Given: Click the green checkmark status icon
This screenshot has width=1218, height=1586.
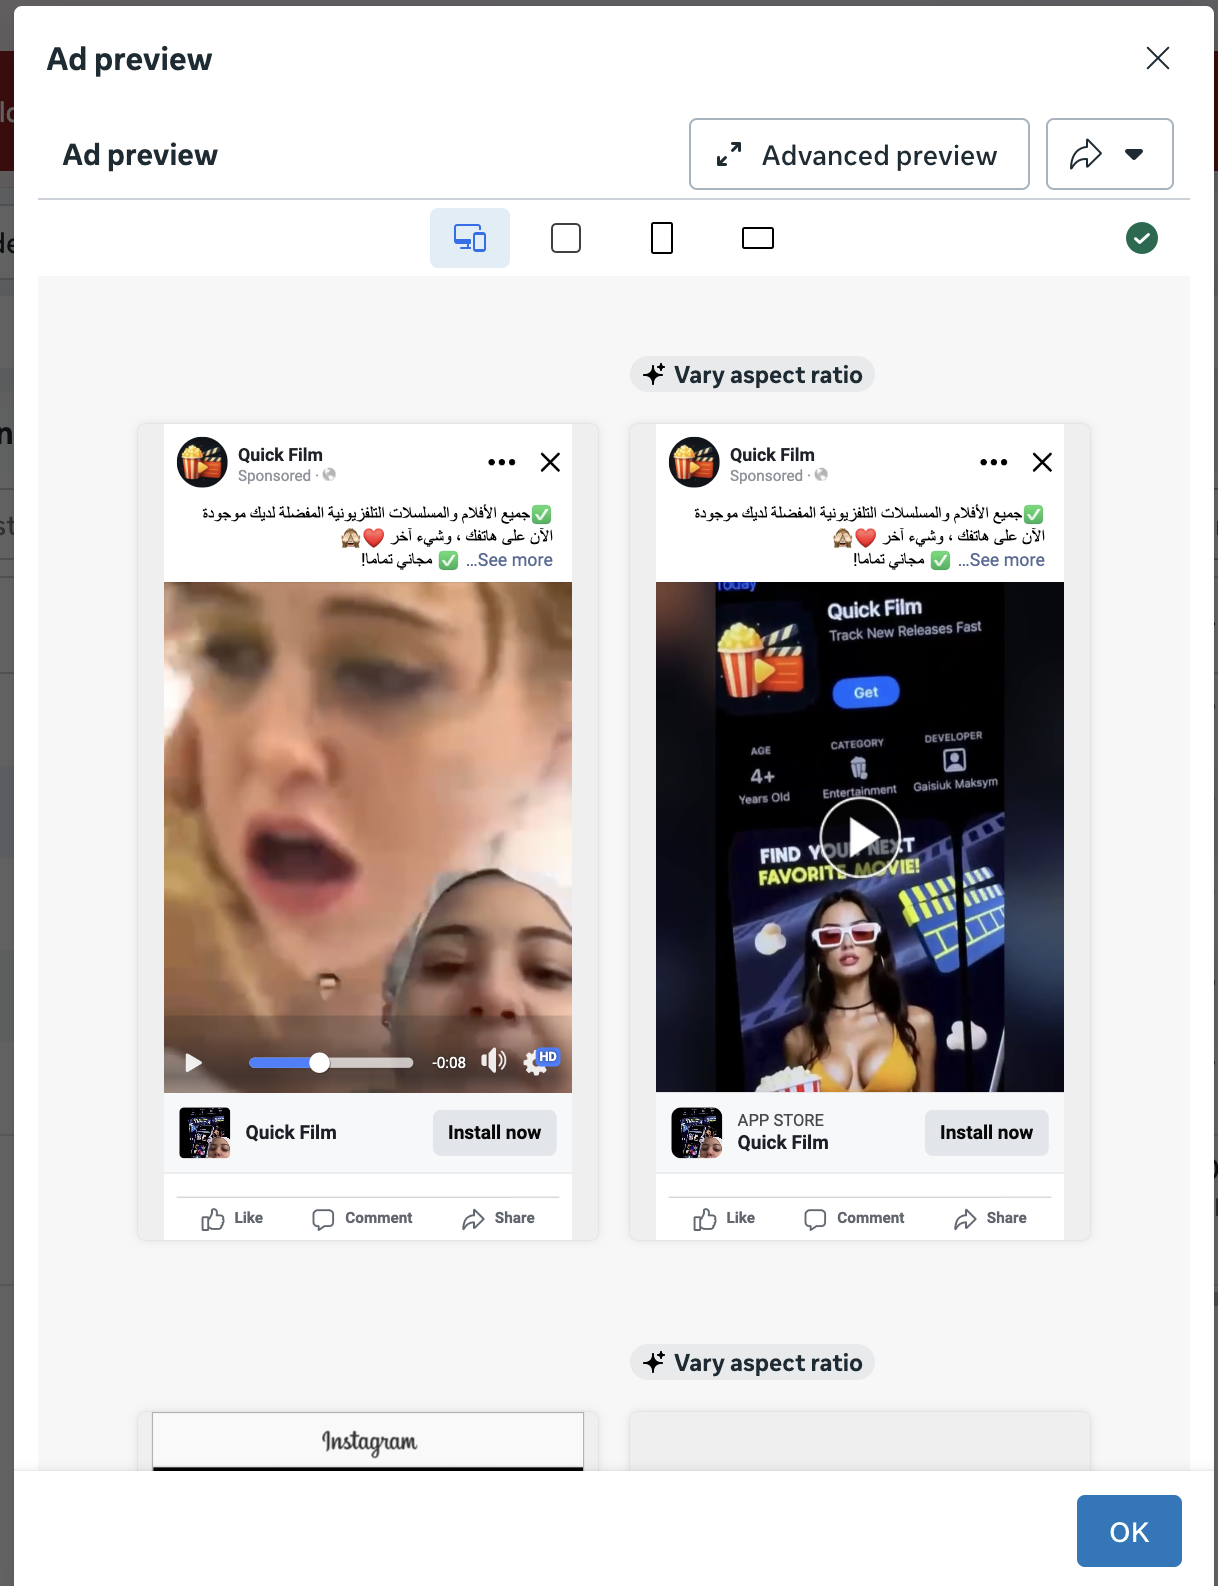Looking at the screenshot, I should coord(1142,238).
